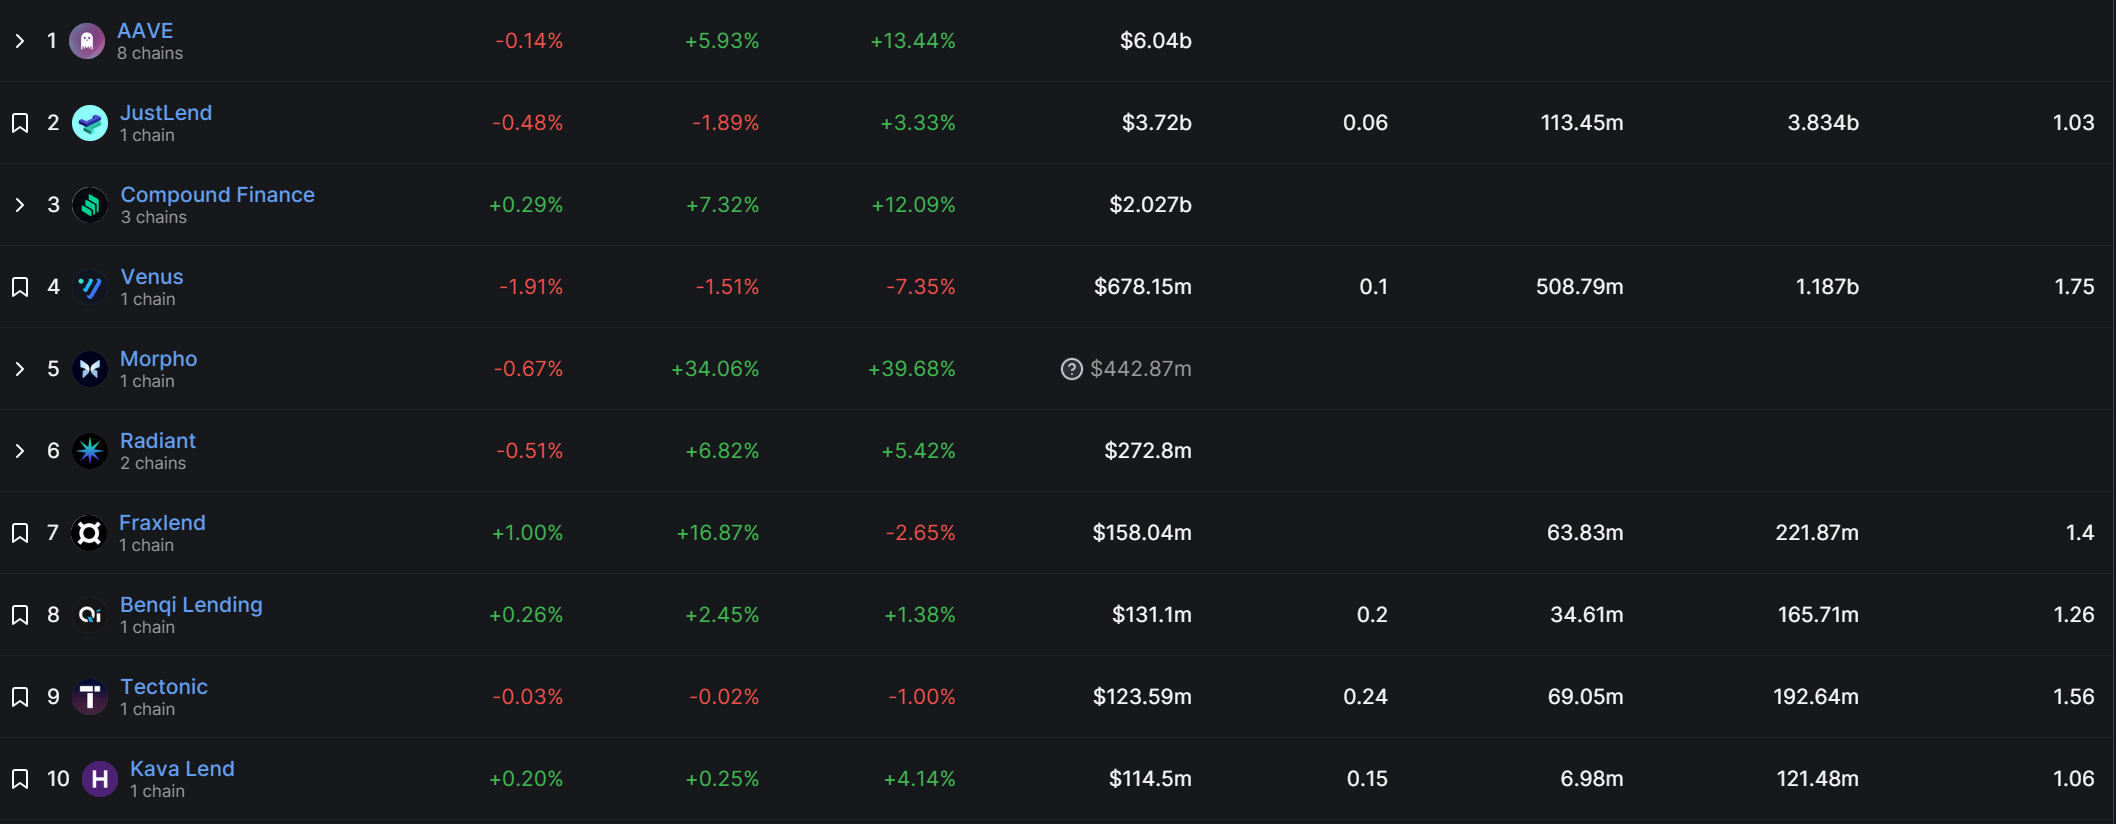Expand the Morpho row

coord(19,369)
